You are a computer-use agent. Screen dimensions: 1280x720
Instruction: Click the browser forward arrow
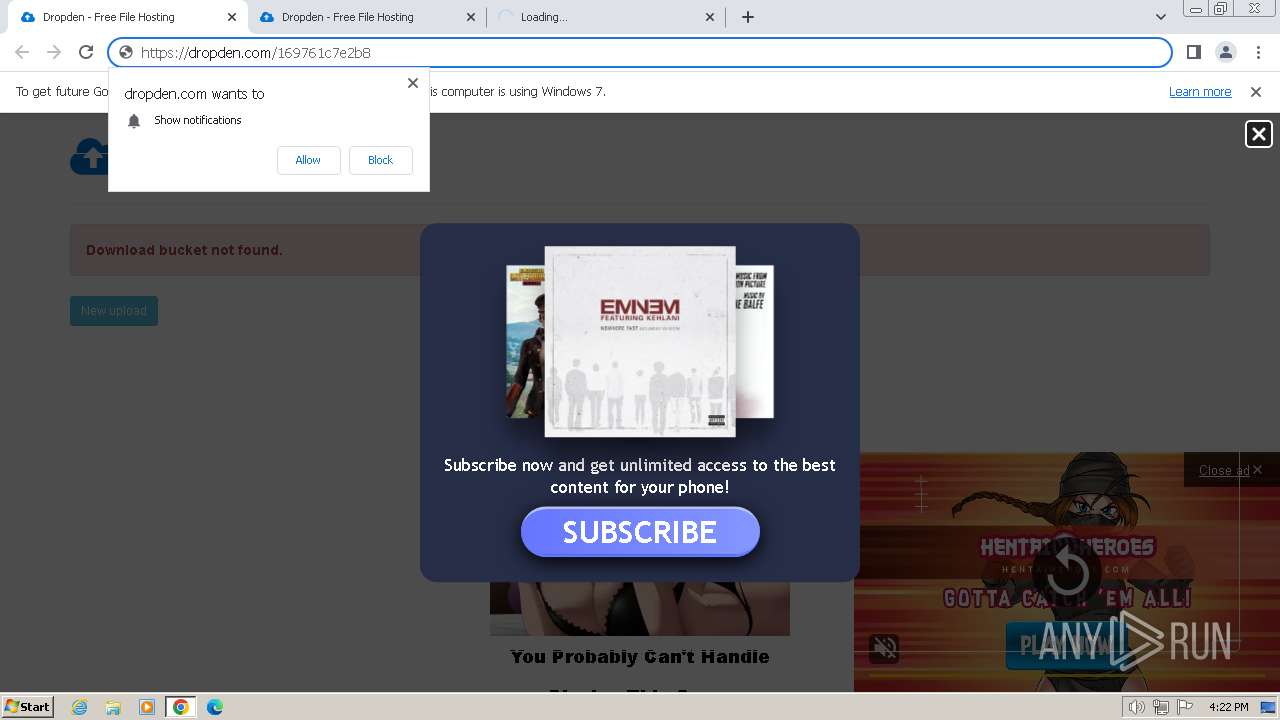click(54, 52)
